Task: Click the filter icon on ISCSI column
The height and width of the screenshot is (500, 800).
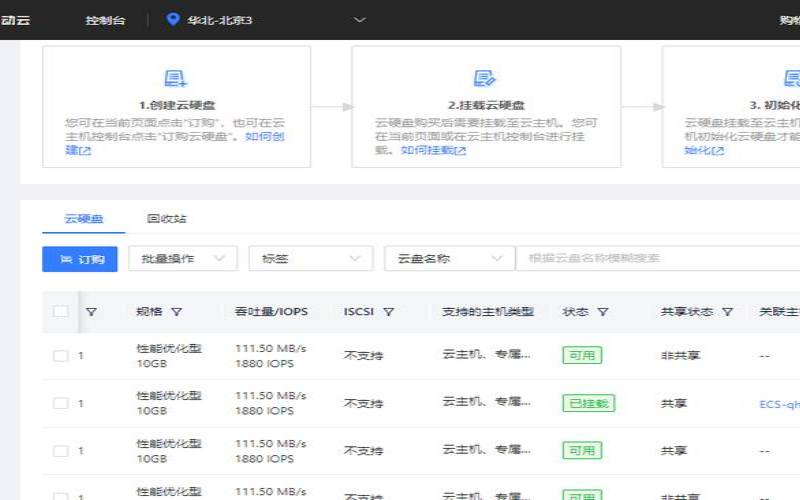Action: click(389, 312)
